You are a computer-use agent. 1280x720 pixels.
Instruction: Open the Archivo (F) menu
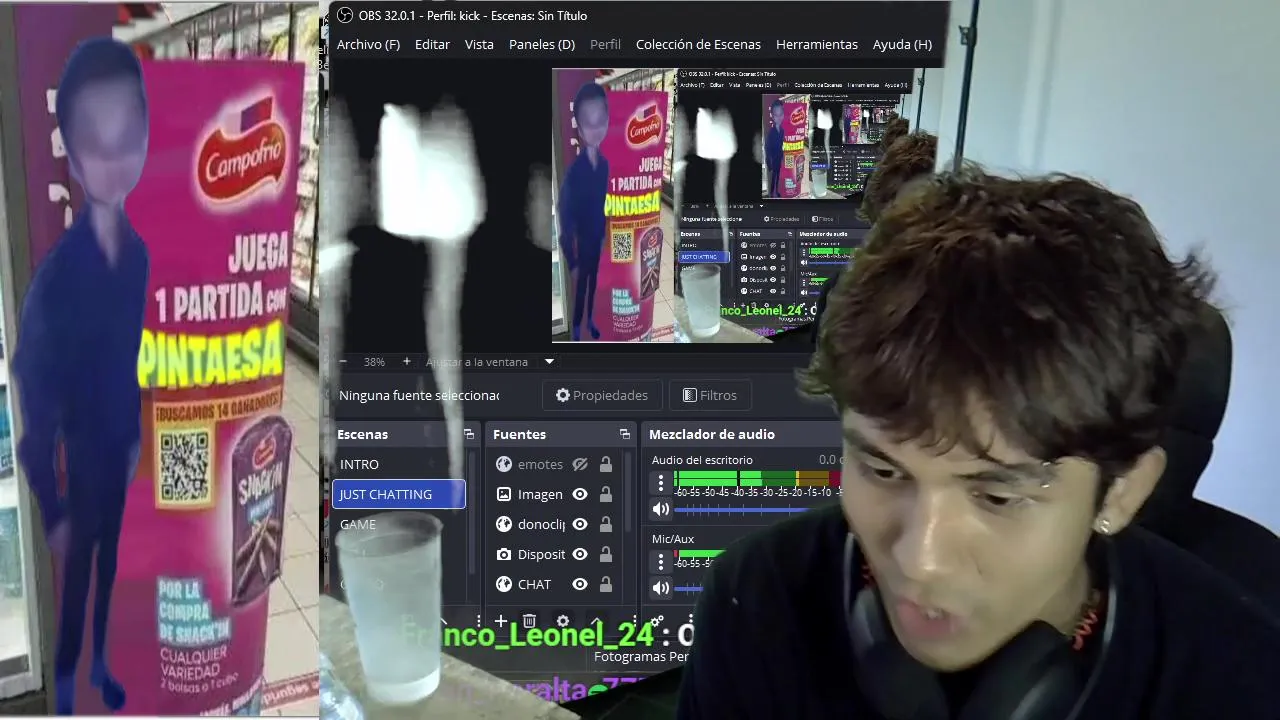pyautogui.click(x=368, y=44)
